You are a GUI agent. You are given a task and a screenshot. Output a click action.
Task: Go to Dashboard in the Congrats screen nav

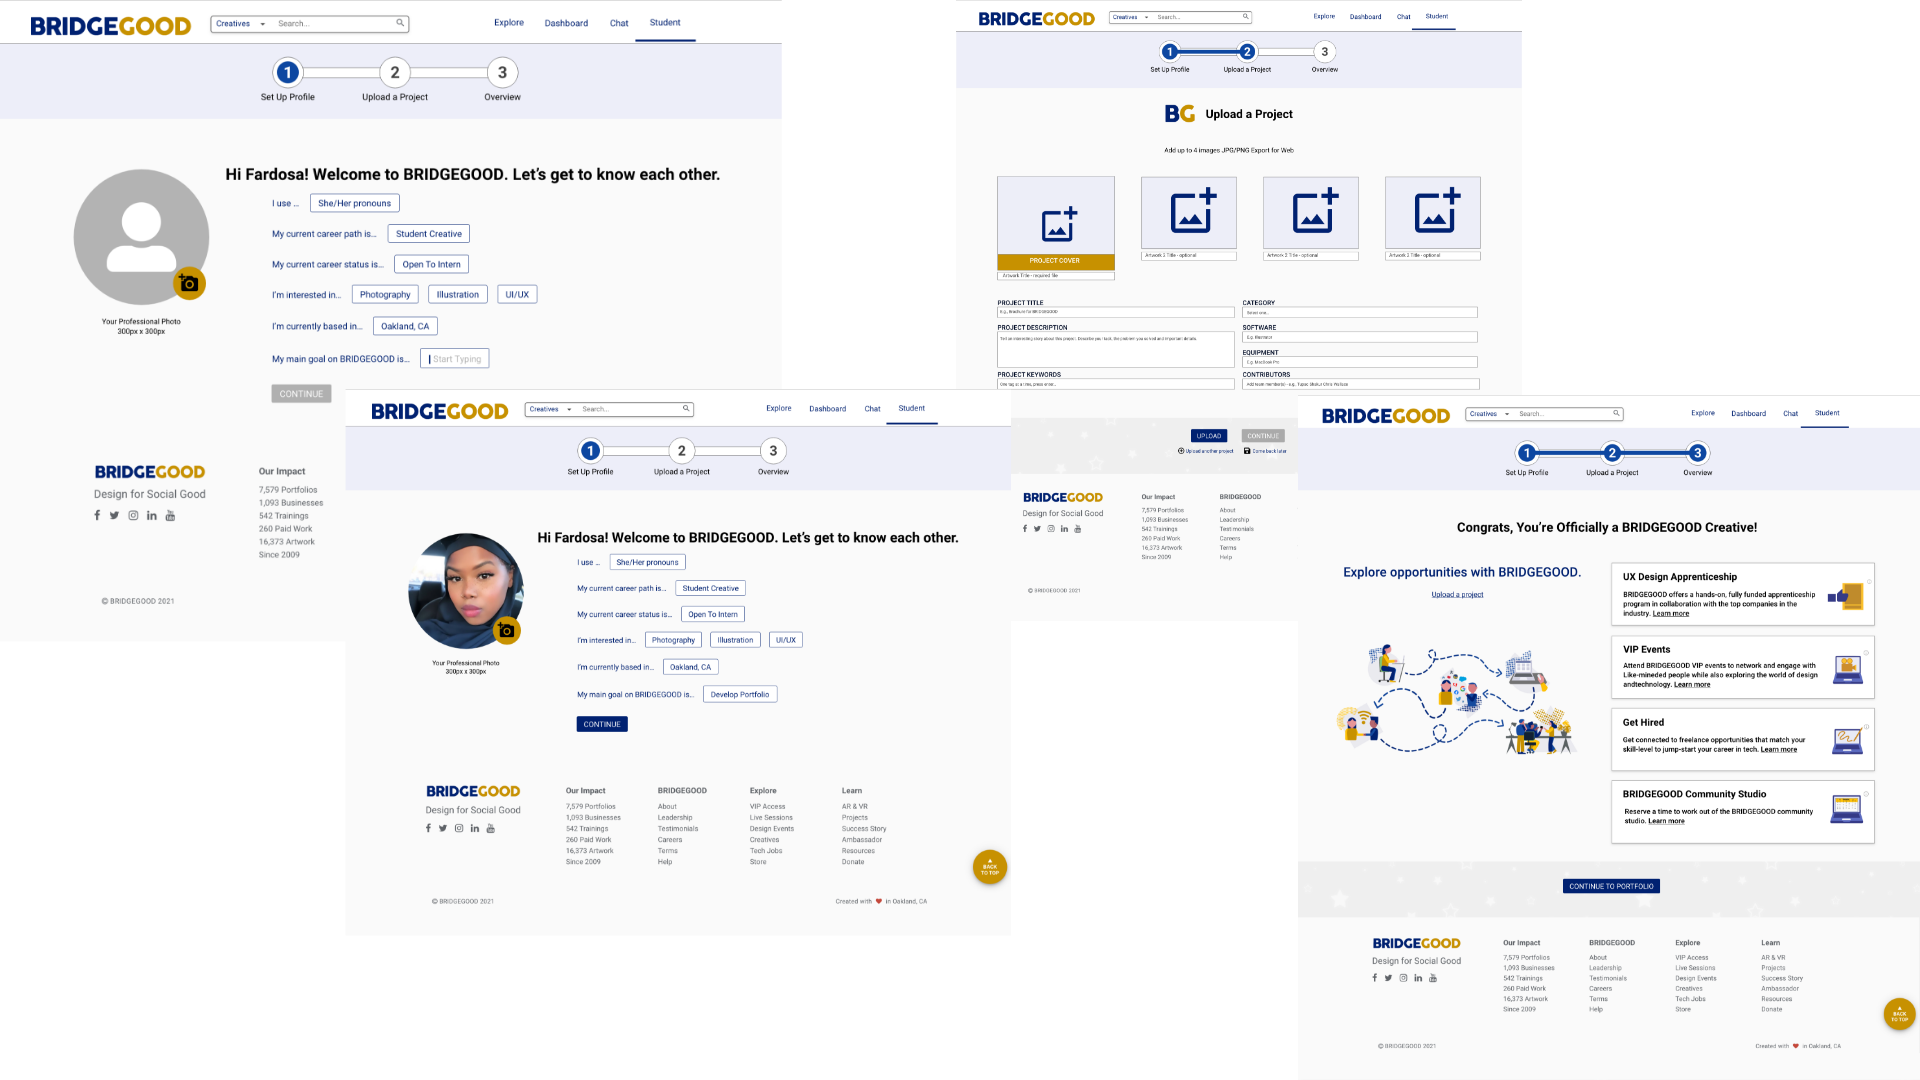click(1748, 413)
